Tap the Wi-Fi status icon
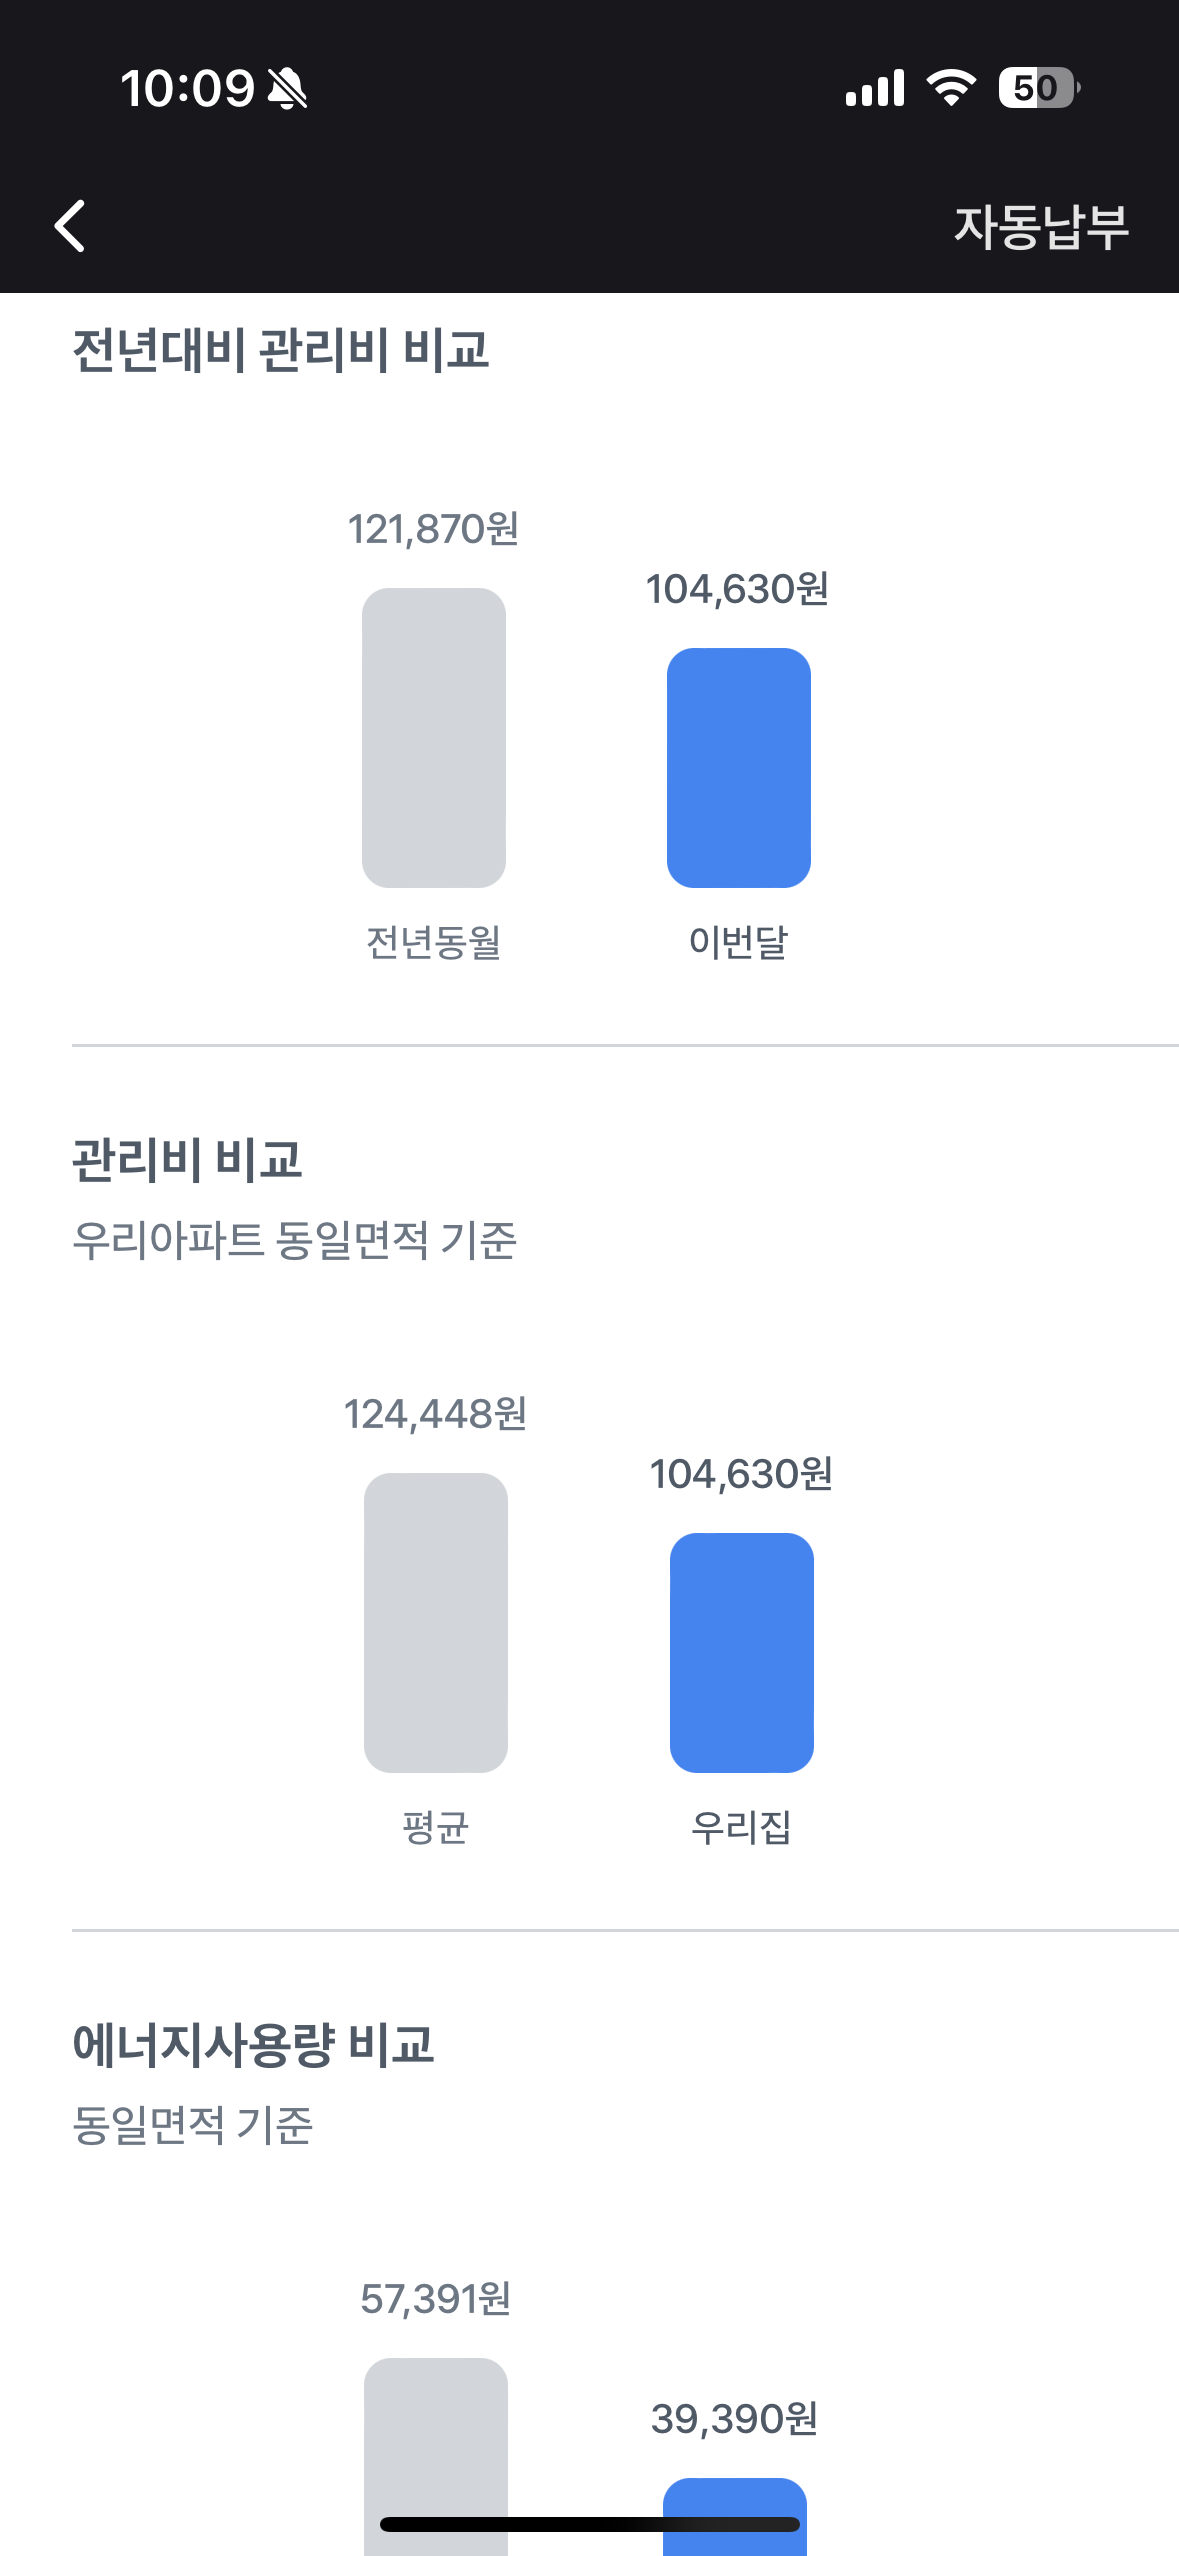This screenshot has width=1179, height=2556. pos(951,88)
